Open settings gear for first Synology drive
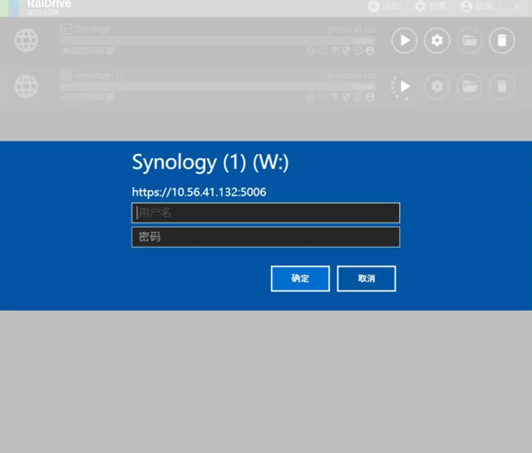 pos(437,40)
